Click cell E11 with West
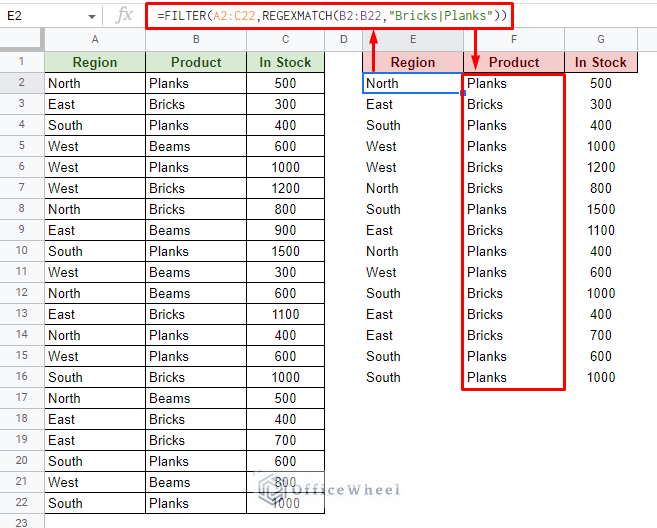The height and width of the screenshot is (528, 657). click(413, 272)
